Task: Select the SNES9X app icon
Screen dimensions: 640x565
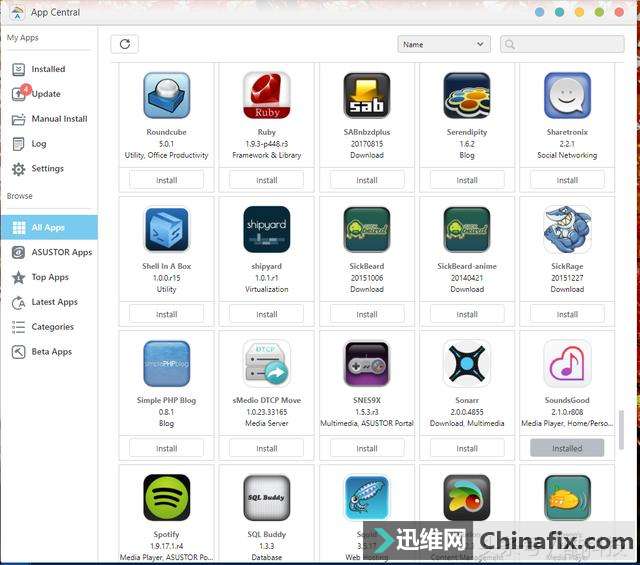Action: 366,364
